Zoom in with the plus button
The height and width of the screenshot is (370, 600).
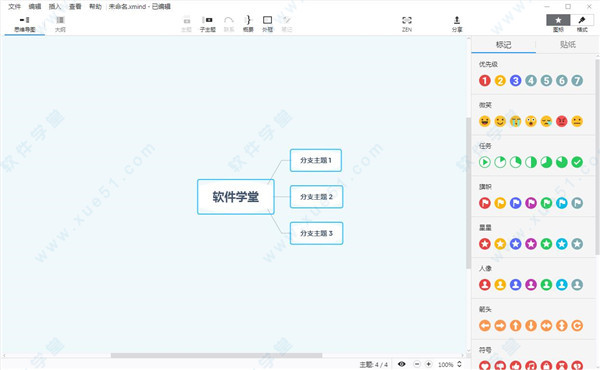(429, 364)
